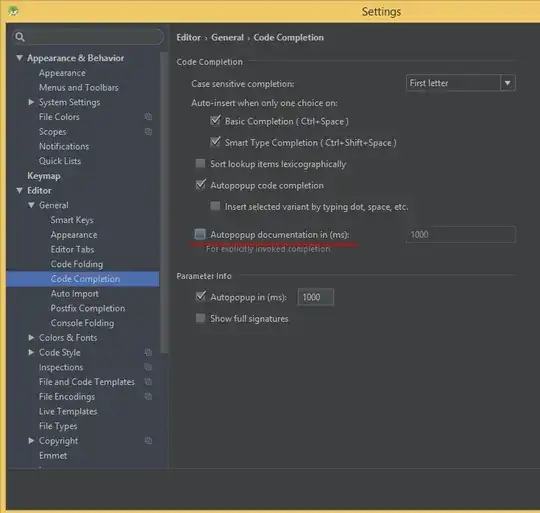Open the Keymap settings
This screenshot has height=513, width=540.
tap(44, 176)
